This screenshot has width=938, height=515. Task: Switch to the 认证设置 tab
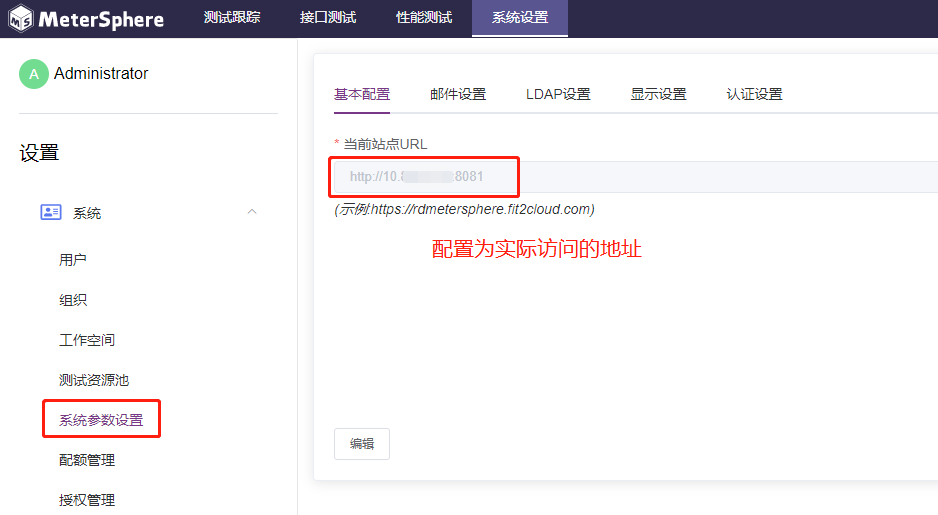point(754,95)
